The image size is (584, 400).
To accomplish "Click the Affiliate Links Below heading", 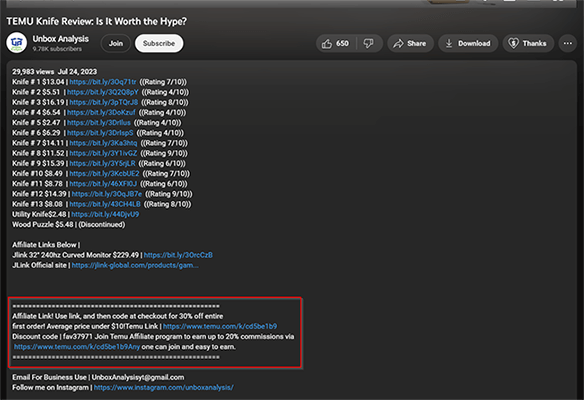I will tap(46, 245).
